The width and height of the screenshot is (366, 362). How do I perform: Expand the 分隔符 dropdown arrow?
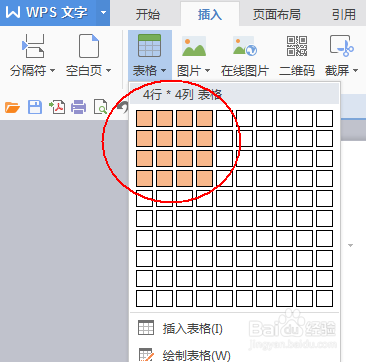click(x=52, y=71)
